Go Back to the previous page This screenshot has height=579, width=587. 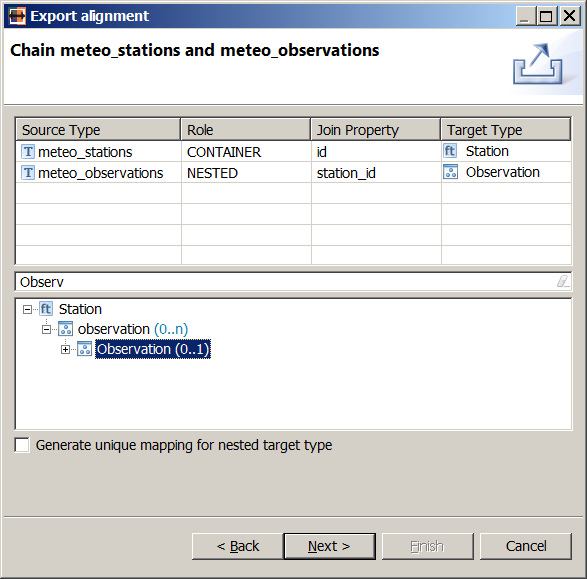(238, 546)
